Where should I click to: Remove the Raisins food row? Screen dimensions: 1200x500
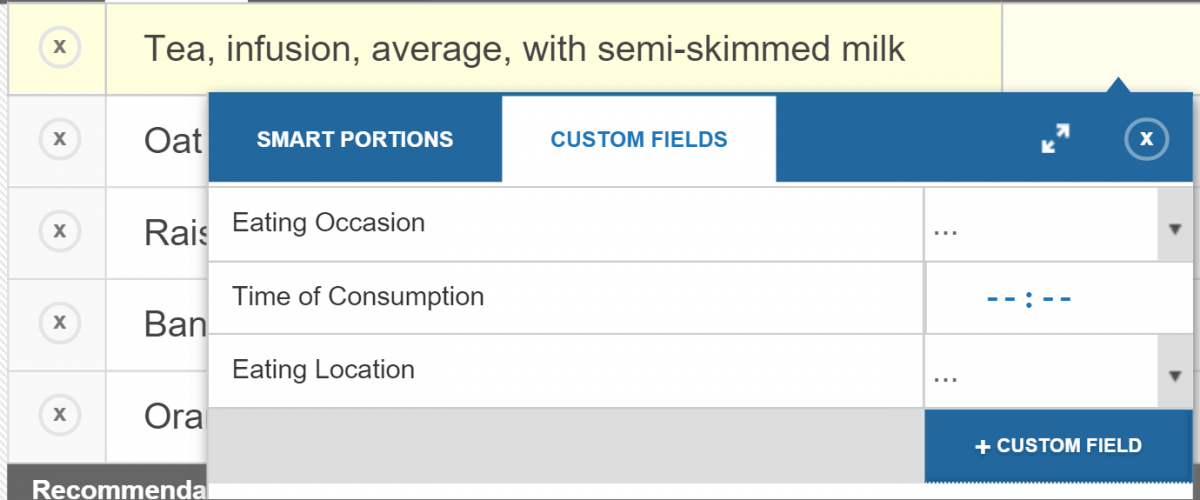[59, 231]
